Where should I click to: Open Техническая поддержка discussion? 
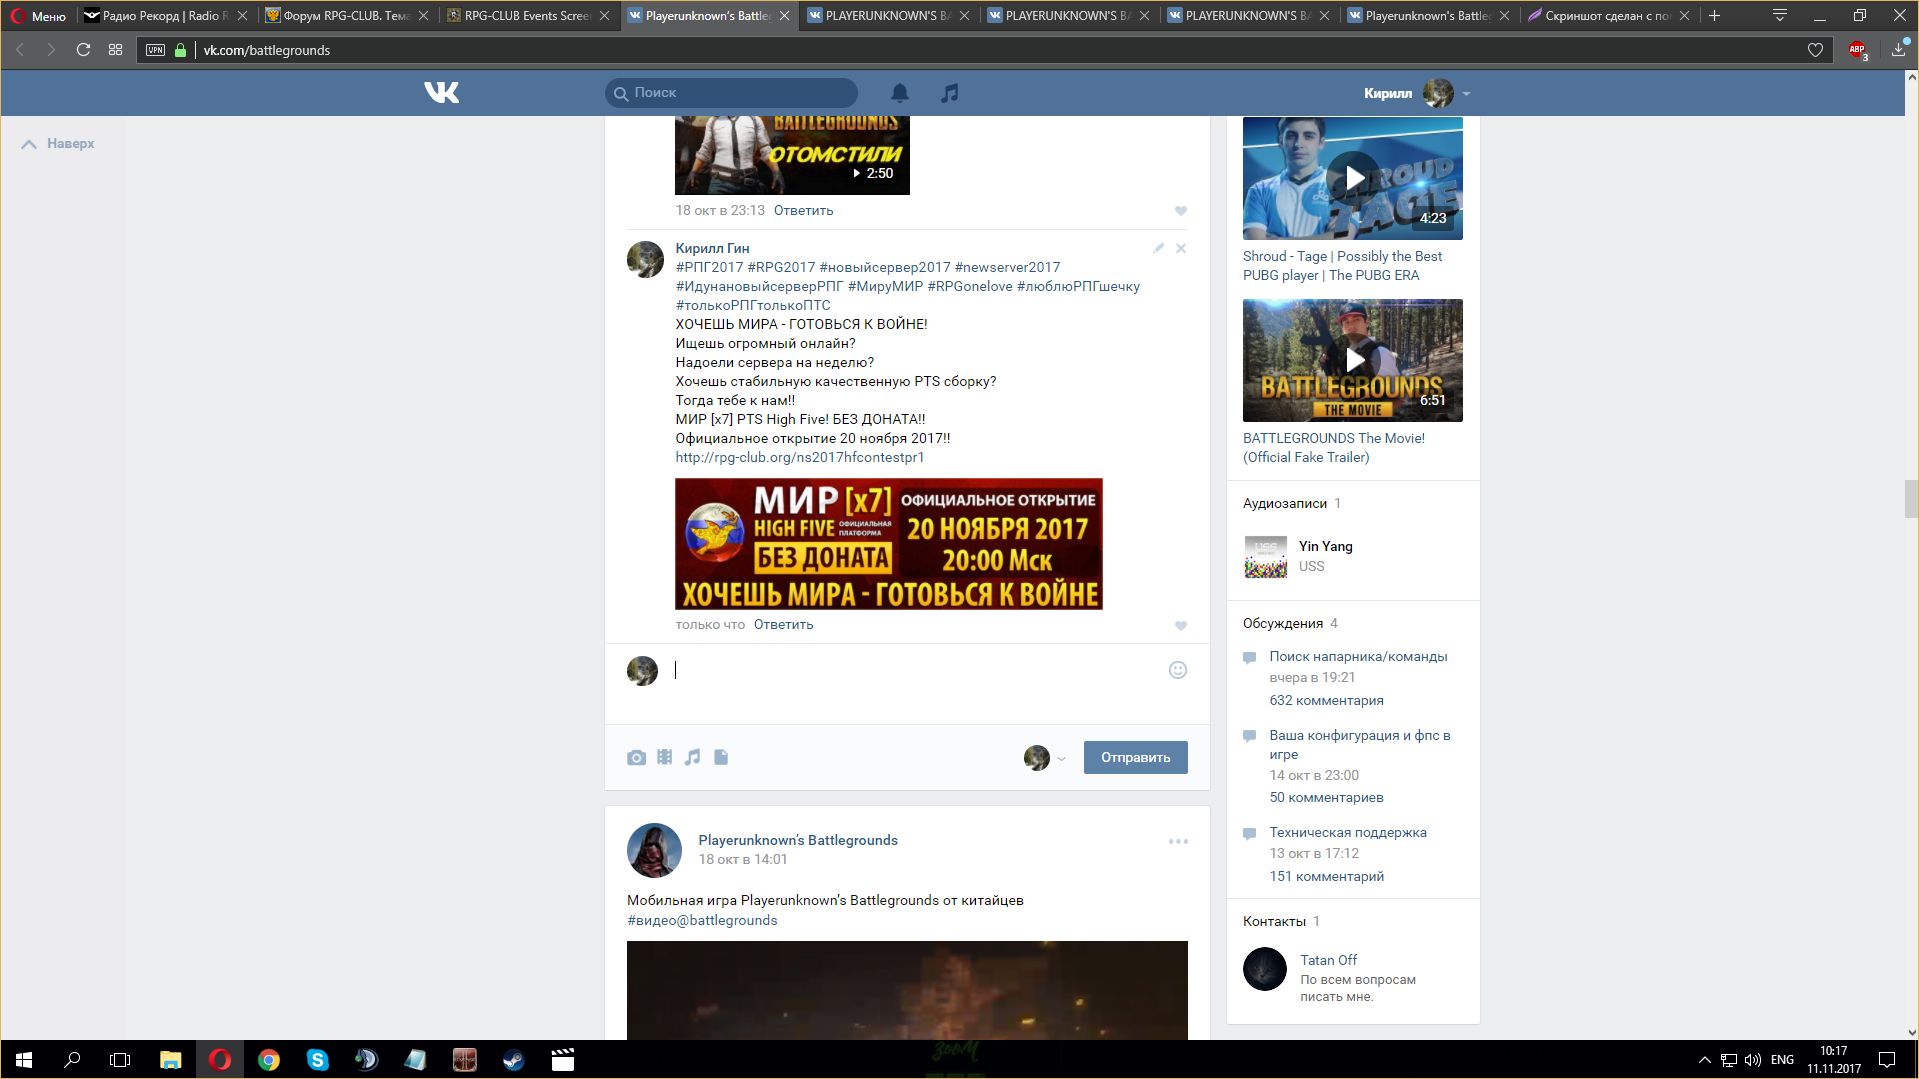(x=1348, y=832)
